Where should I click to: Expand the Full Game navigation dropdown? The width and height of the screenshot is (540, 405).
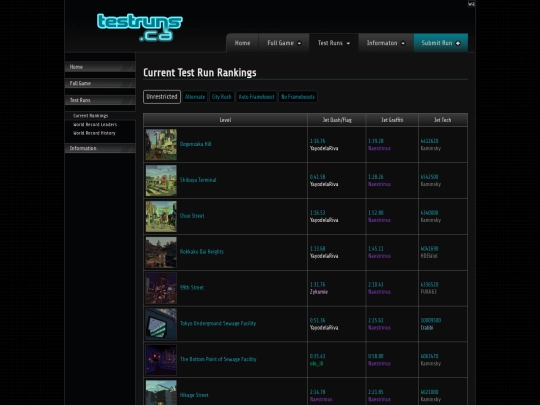(284, 43)
